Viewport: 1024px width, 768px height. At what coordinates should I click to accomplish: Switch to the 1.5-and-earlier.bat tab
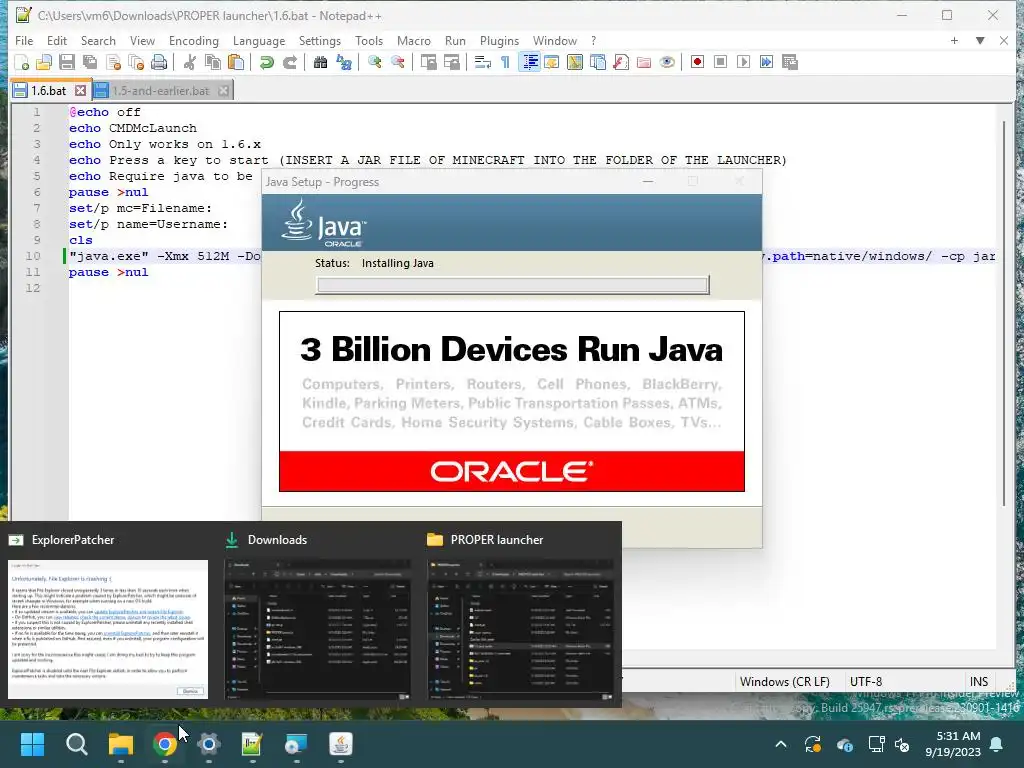(x=161, y=91)
